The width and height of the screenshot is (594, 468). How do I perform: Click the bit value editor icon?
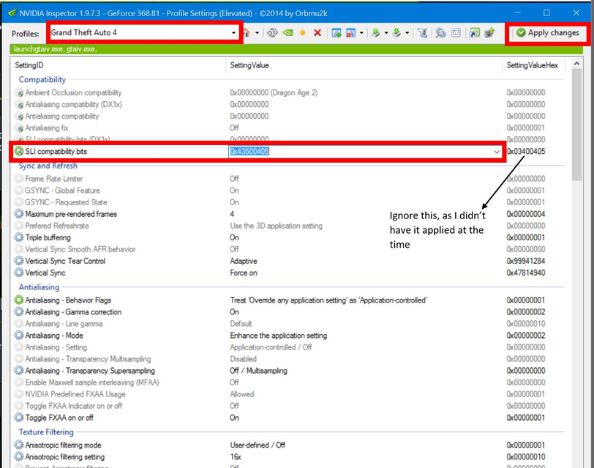coord(456,33)
